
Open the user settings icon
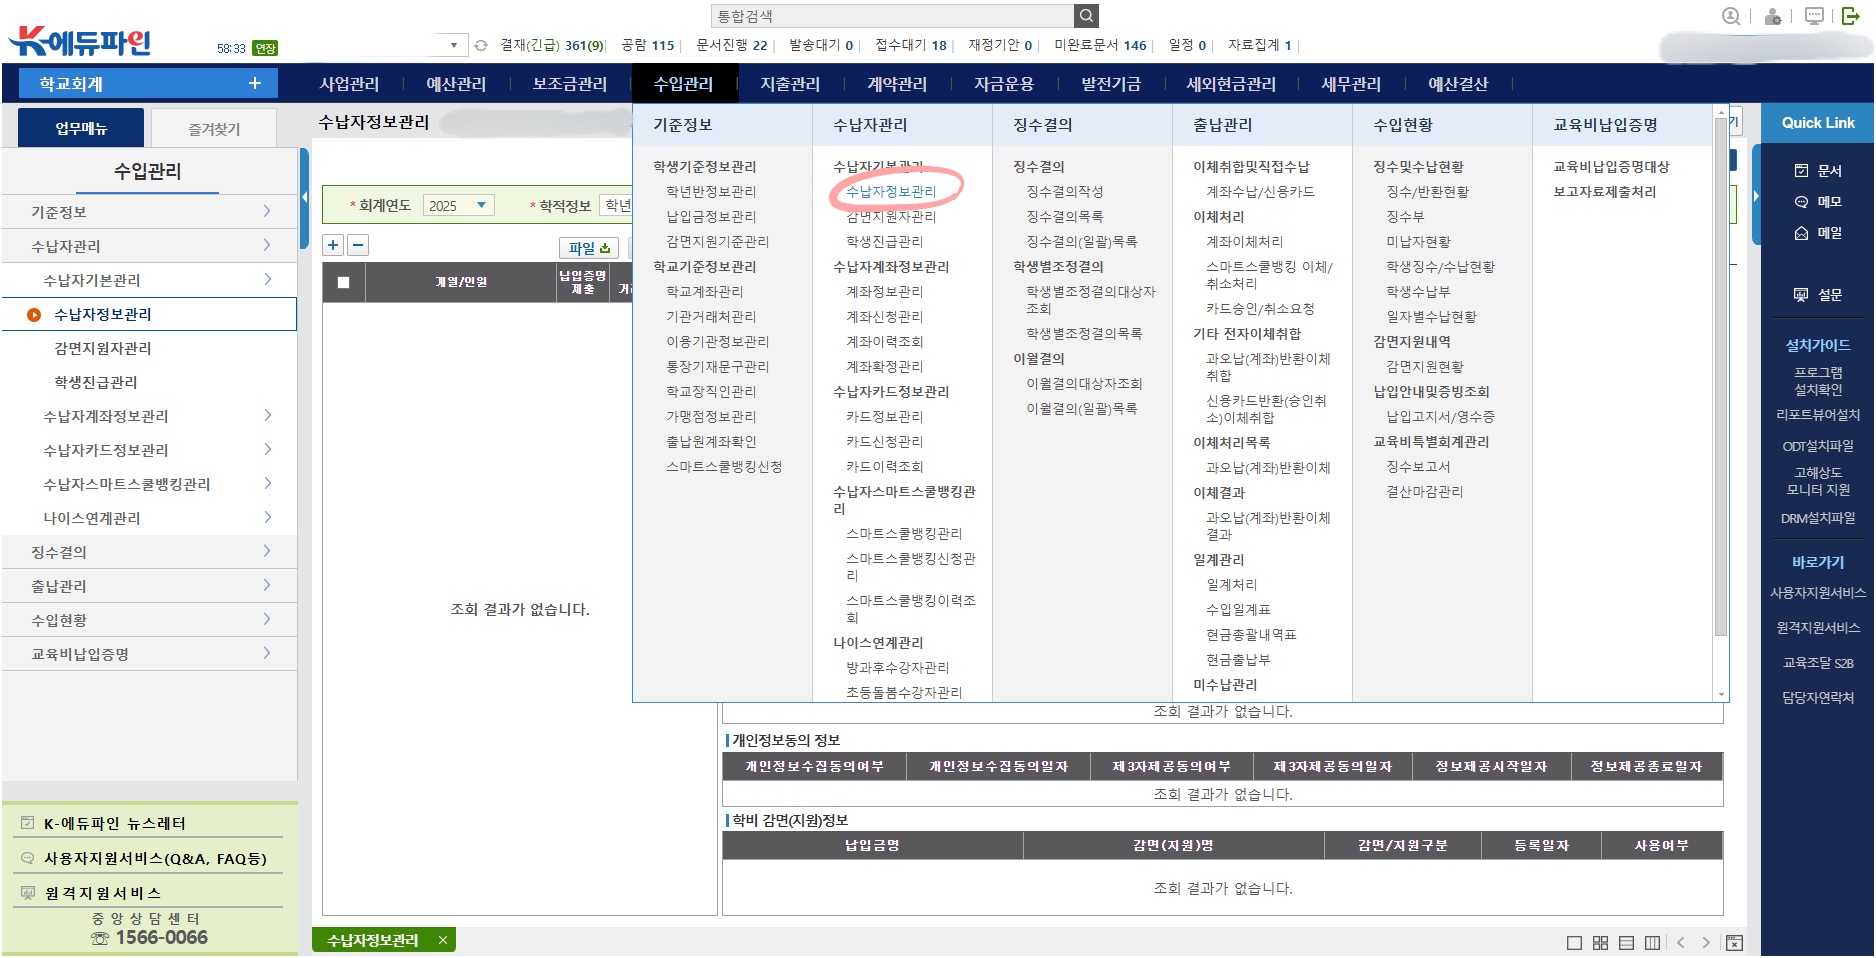click(1773, 16)
